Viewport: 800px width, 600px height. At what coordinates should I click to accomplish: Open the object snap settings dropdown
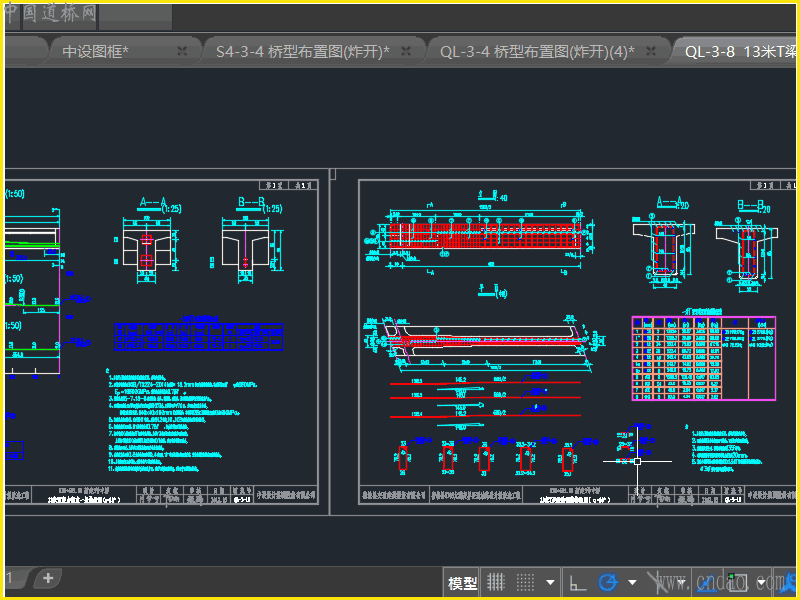pyautogui.click(x=761, y=582)
